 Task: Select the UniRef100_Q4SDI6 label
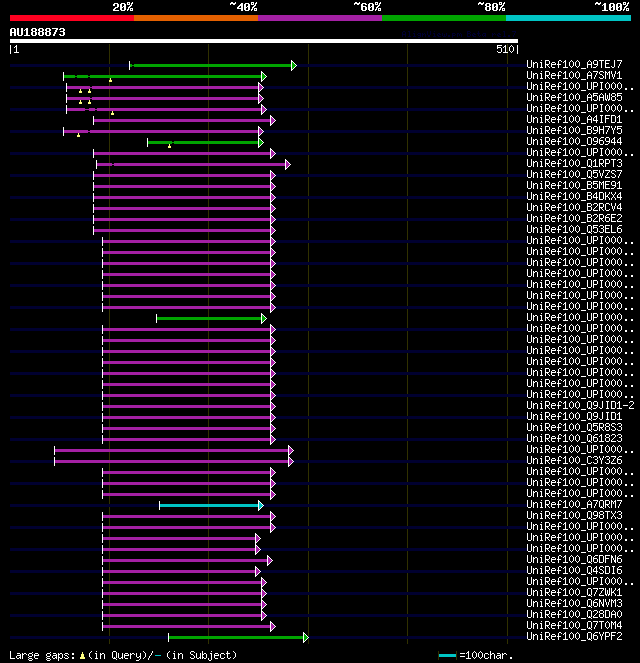coord(574,570)
